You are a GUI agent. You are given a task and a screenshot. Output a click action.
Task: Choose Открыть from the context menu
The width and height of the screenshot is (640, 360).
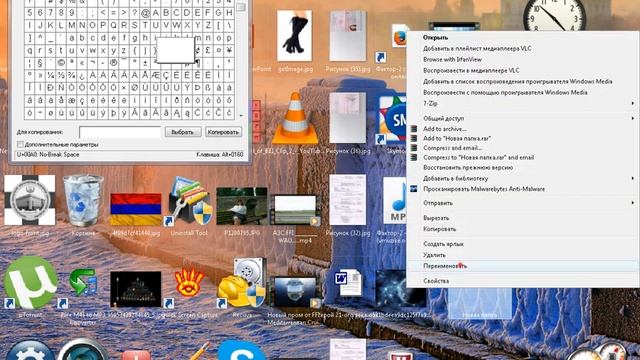coord(522,38)
